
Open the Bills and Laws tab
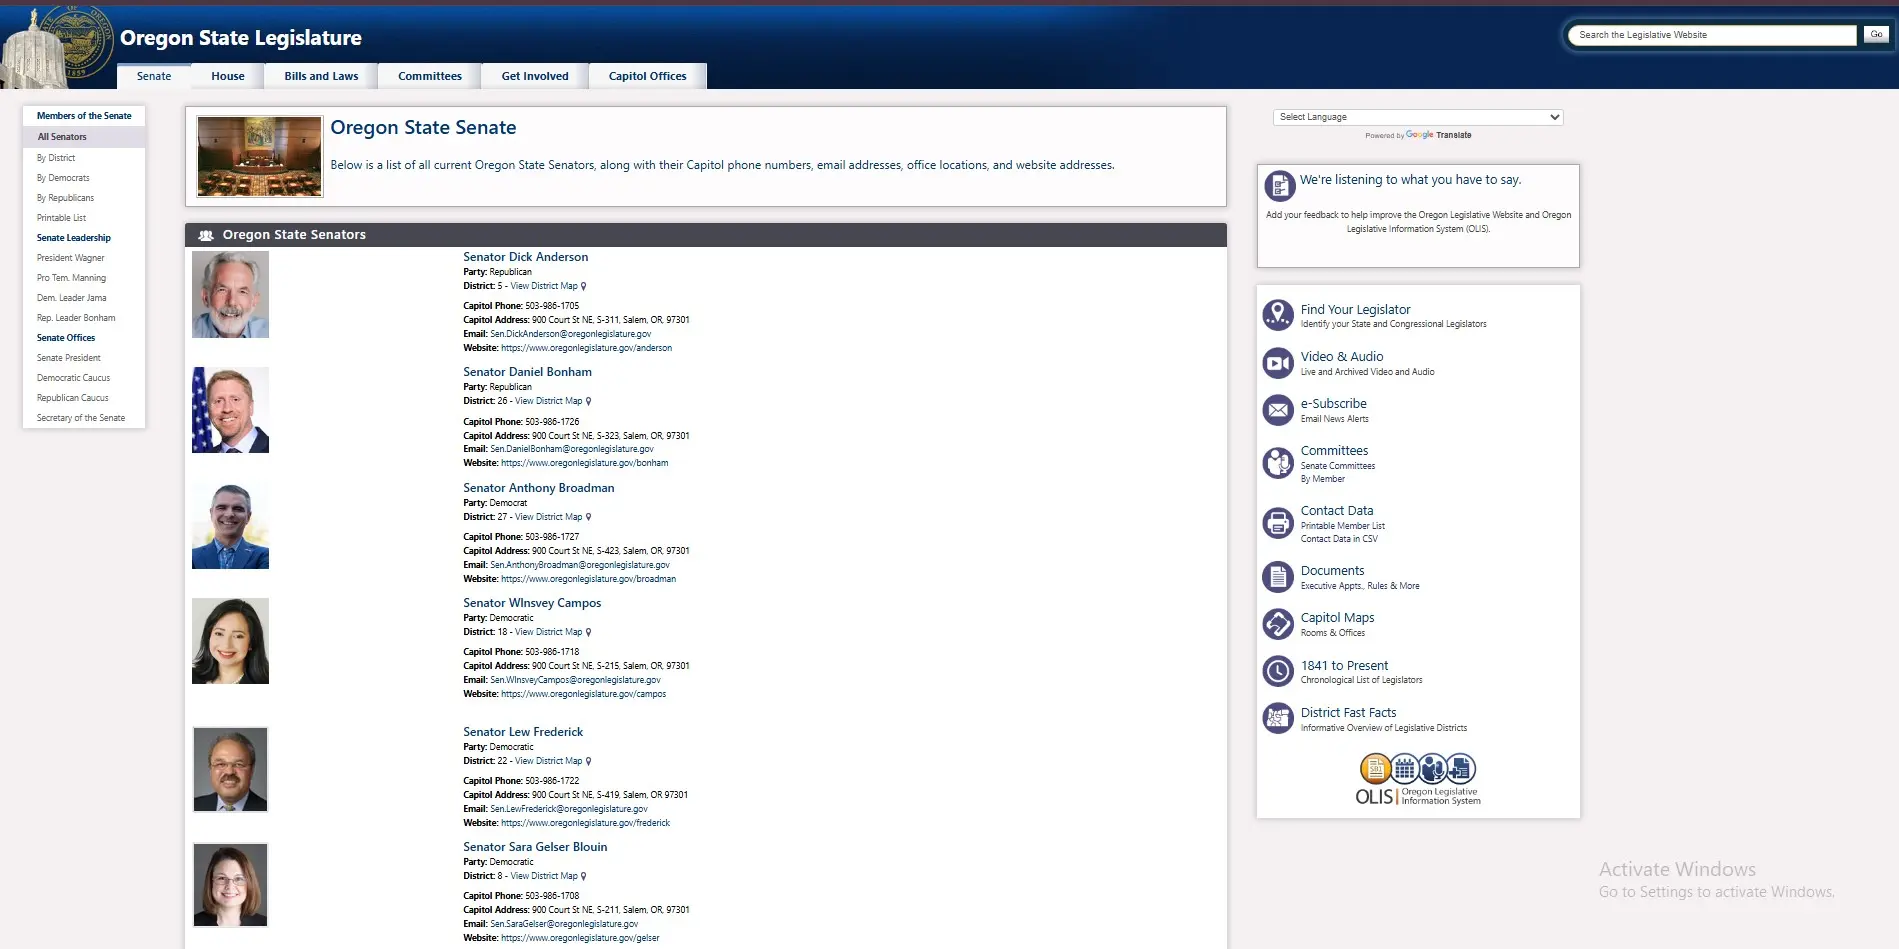point(321,76)
